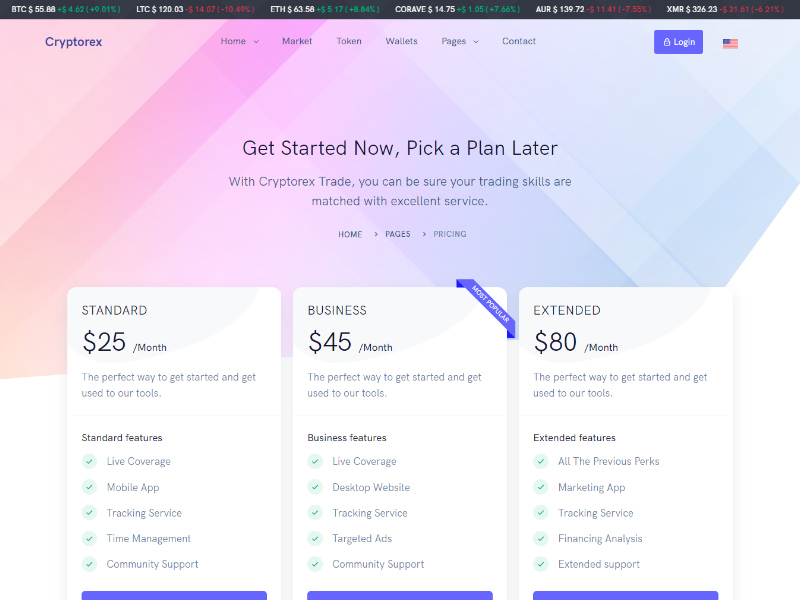Click checkmark icon beside Extended support

(x=541, y=564)
